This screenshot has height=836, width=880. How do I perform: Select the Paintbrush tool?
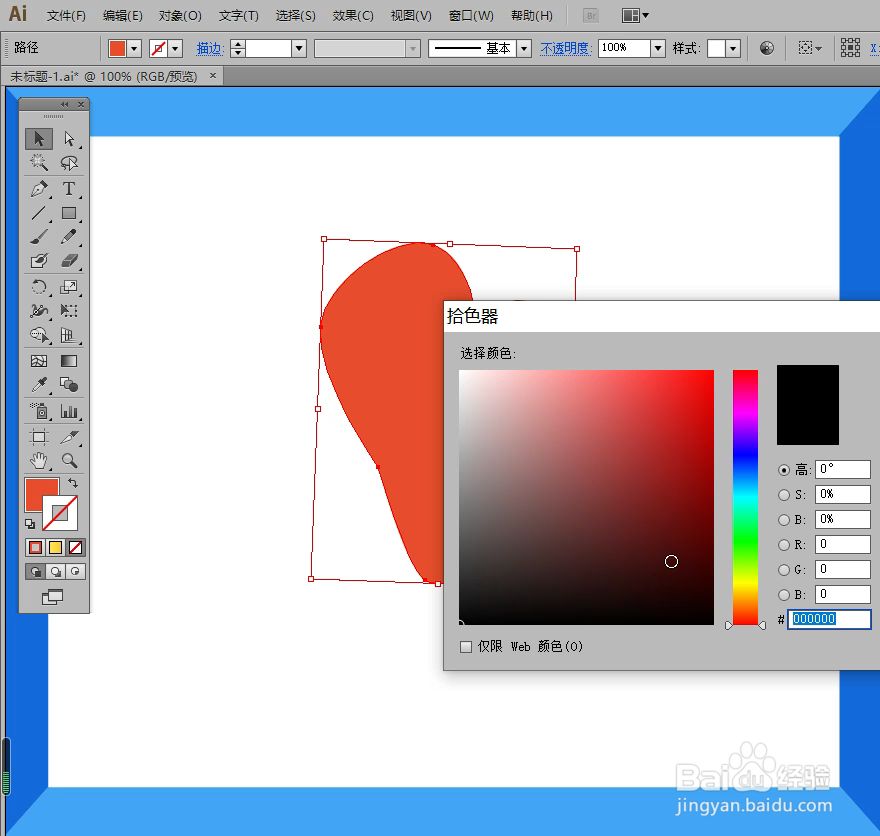coord(39,237)
